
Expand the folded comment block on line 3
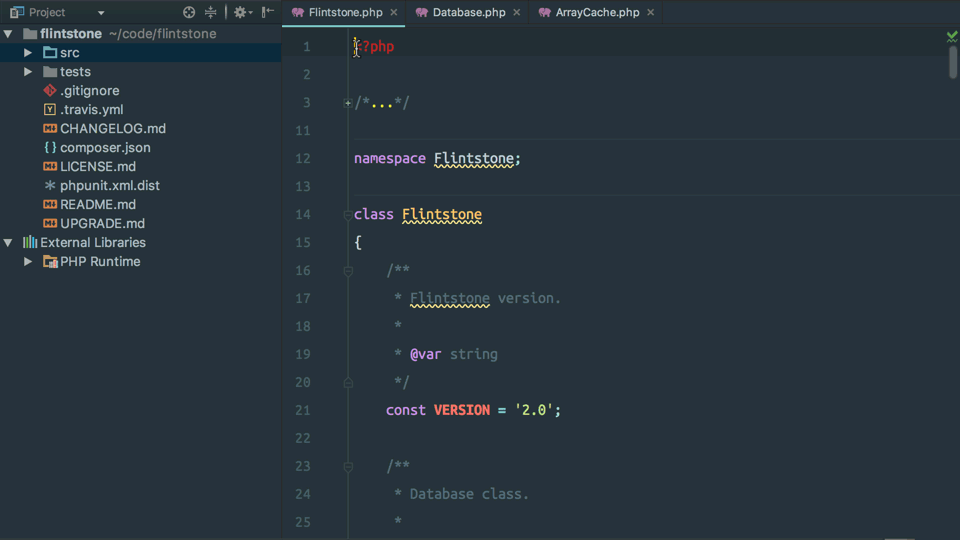(348, 103)
